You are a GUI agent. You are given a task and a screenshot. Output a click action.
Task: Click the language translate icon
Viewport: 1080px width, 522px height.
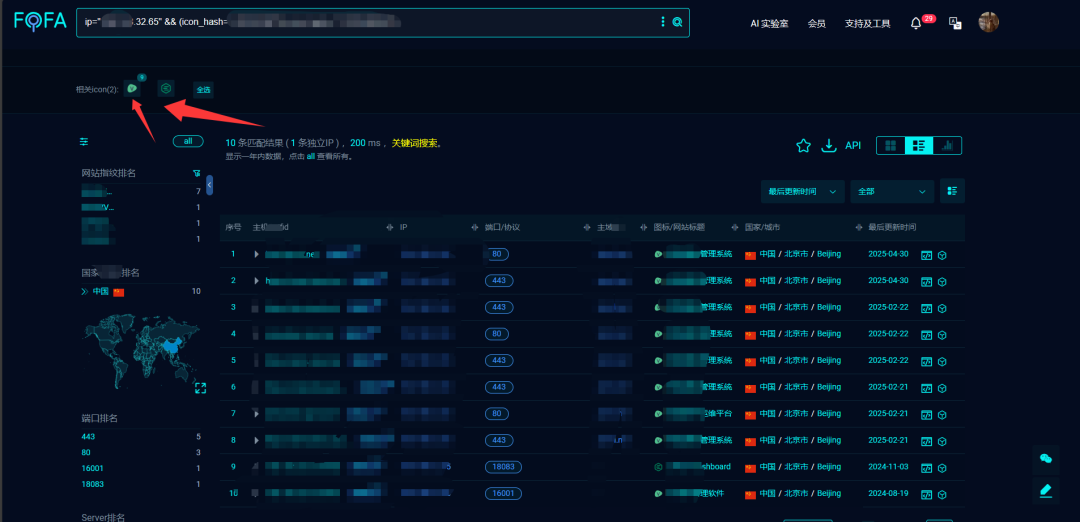(955, 23)
